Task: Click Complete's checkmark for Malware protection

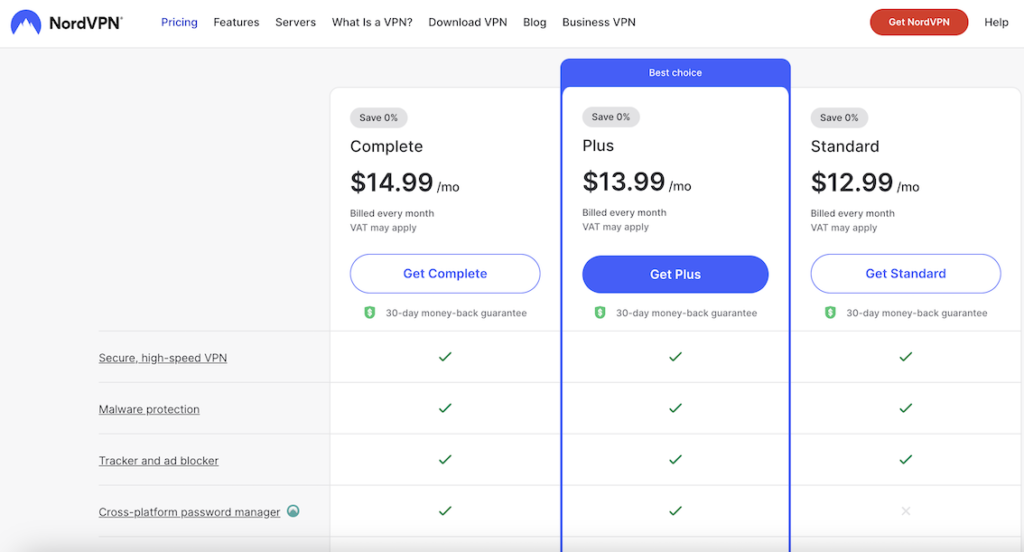Action: [x=445, y=408]
